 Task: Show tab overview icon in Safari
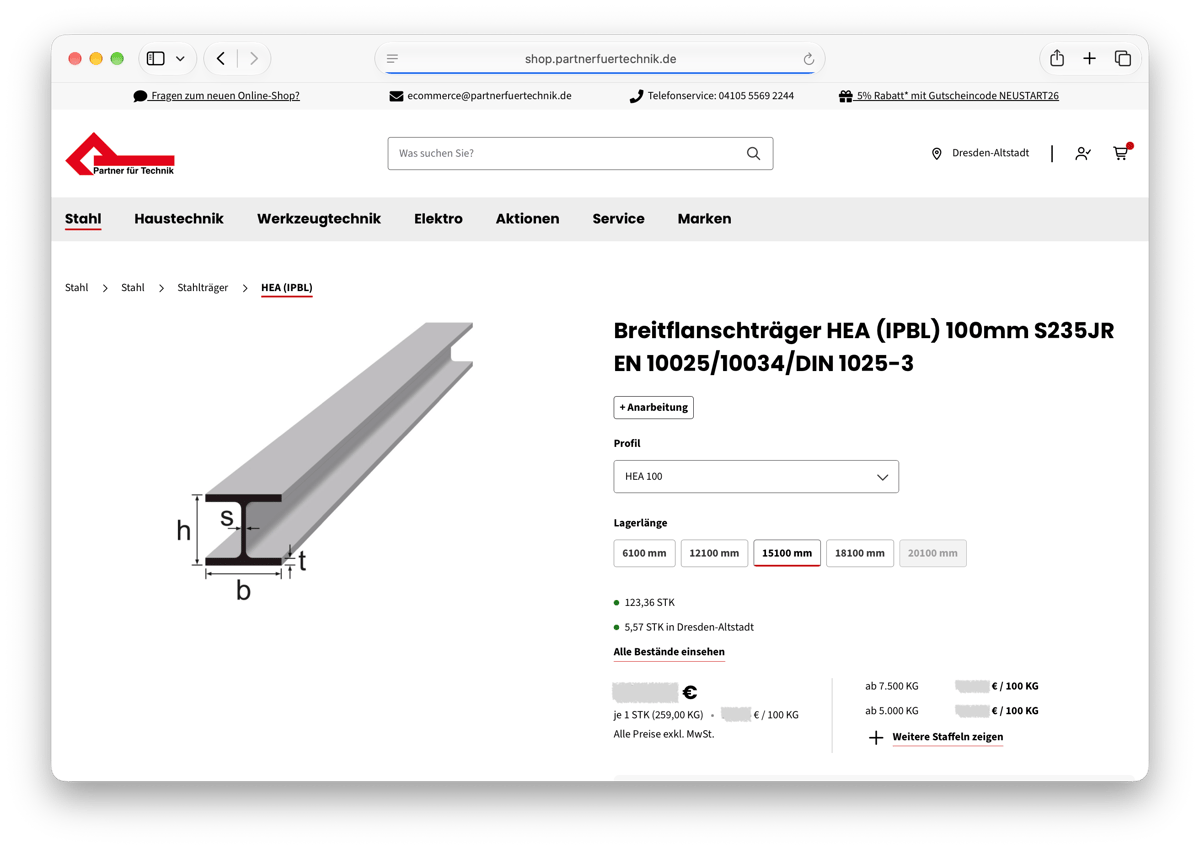coord(1123,59)
